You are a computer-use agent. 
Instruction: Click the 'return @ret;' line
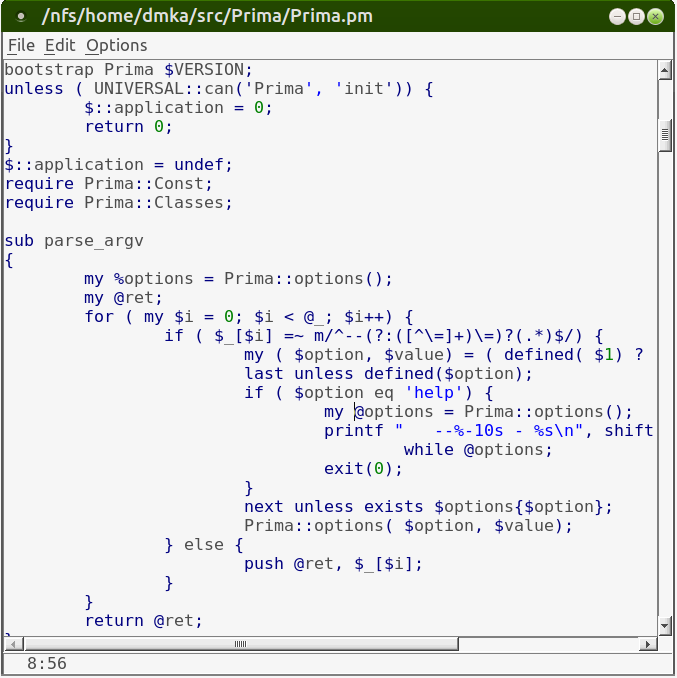144,621
